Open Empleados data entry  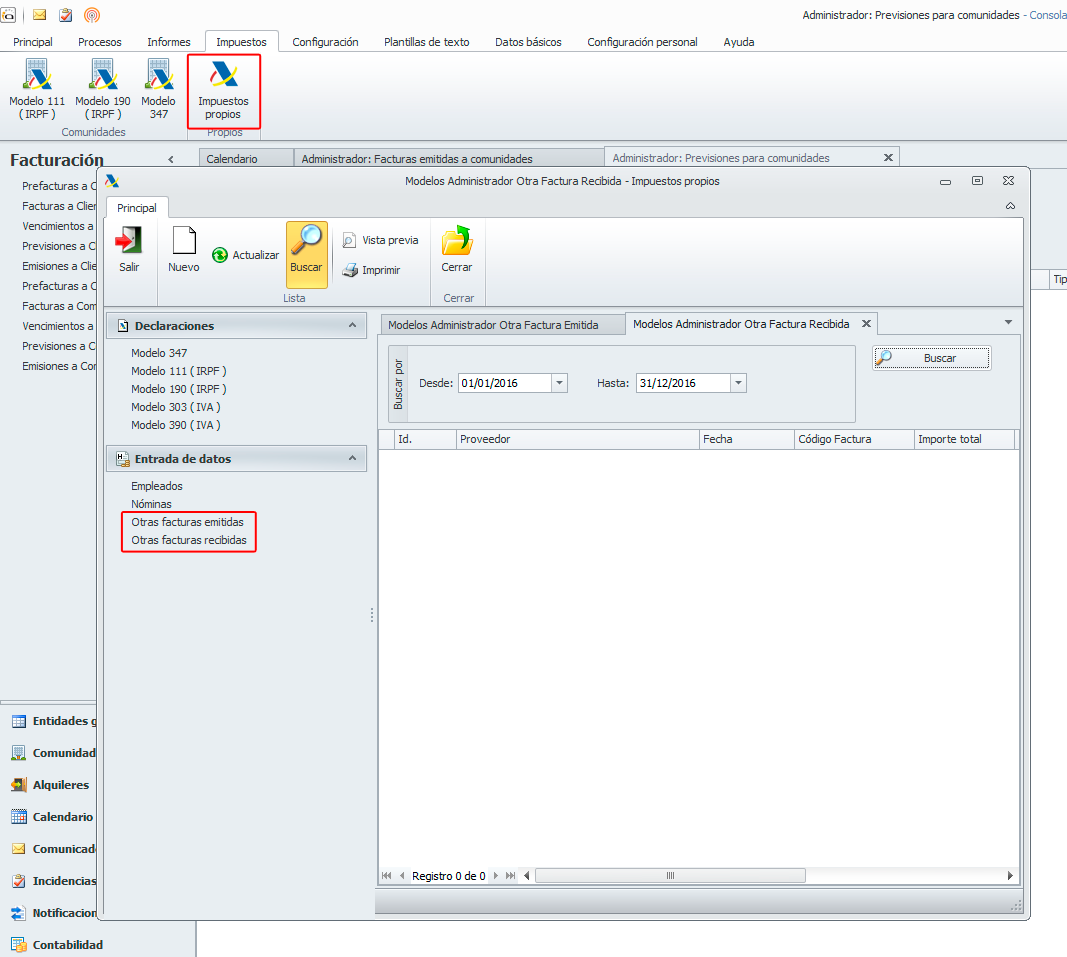tap(157, 486)
